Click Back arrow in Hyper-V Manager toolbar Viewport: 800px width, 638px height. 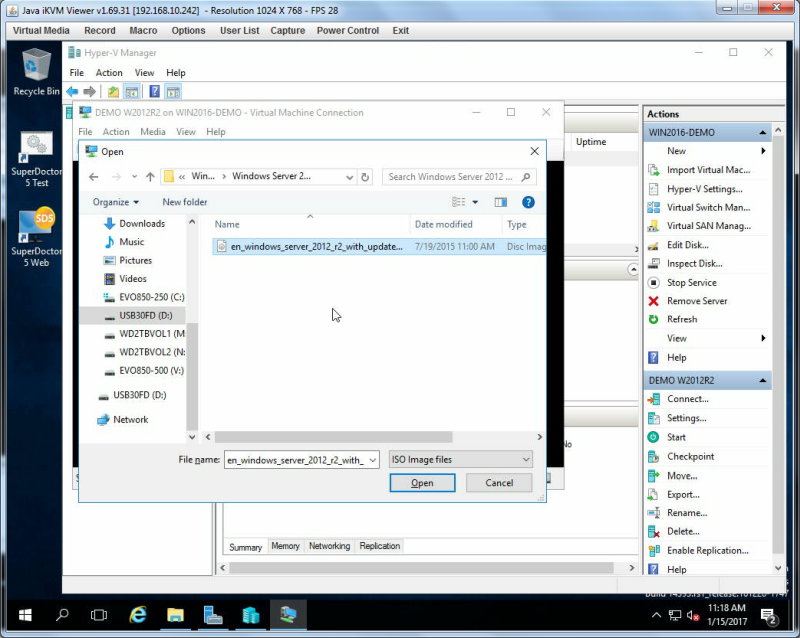[72, 92]
